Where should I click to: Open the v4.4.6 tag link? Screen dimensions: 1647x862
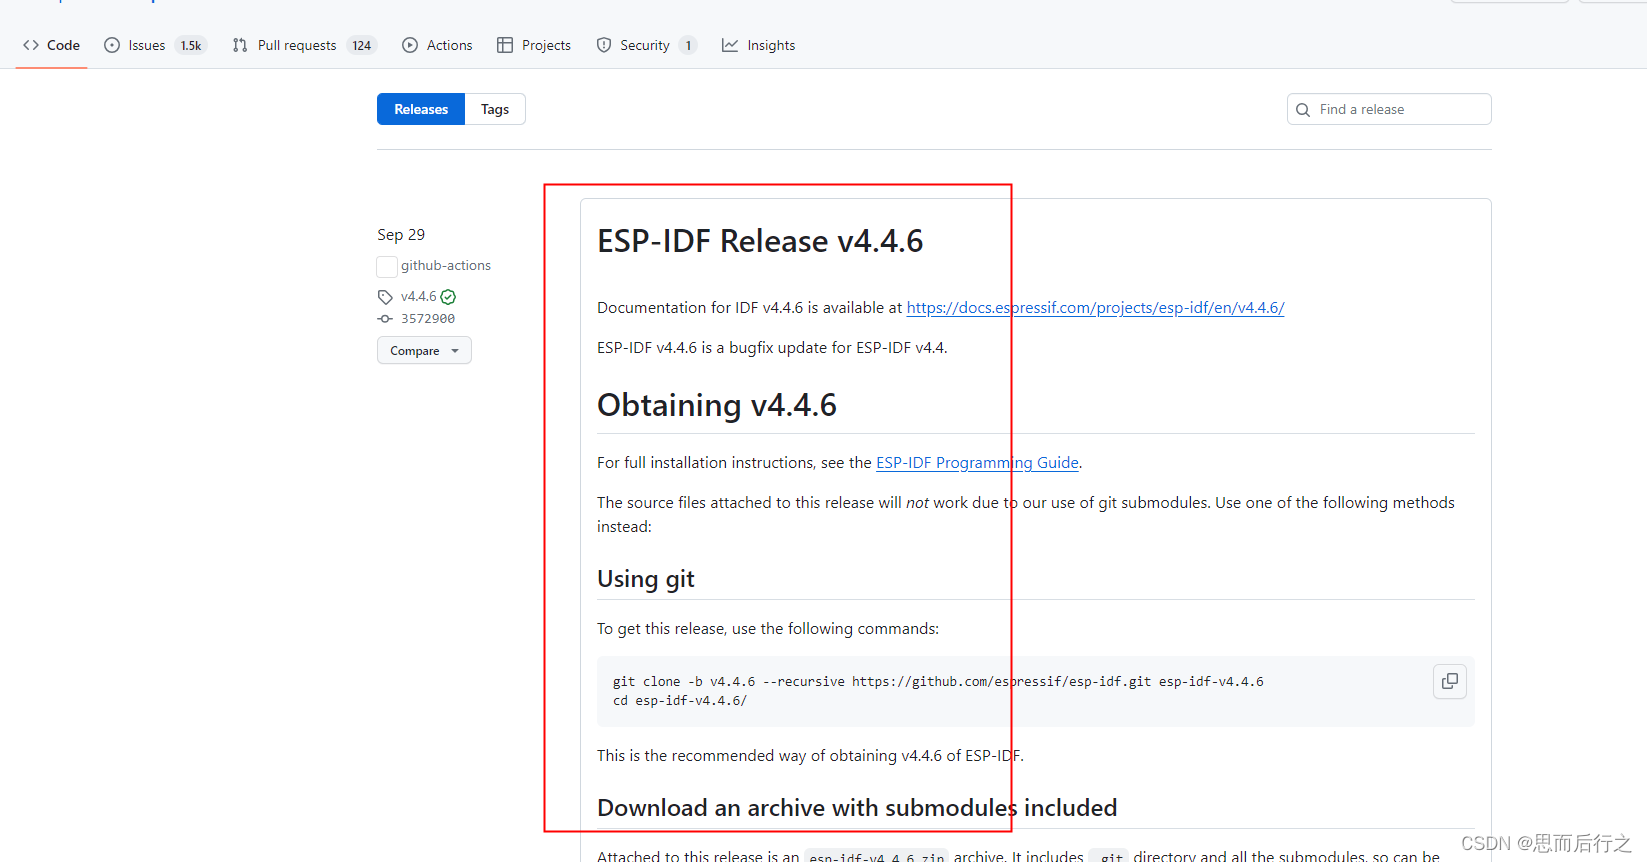419,296
